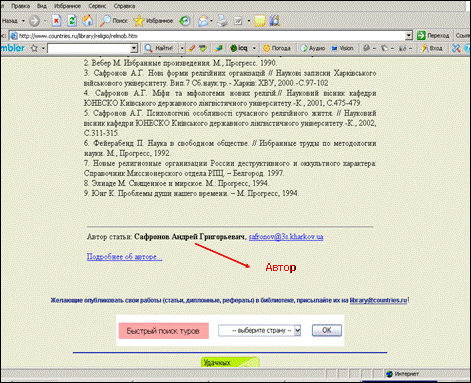
Task: Go to the Home page icon
Action: point(88,21)
